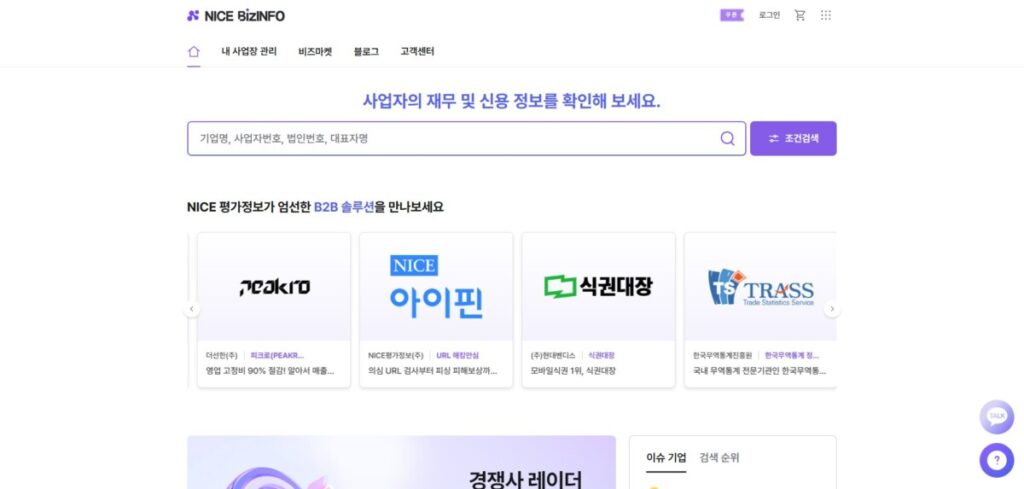Screen dimensions: 1024x489
Task: Open the 경쟁사 레이더 banner
Action: (401, 462)
